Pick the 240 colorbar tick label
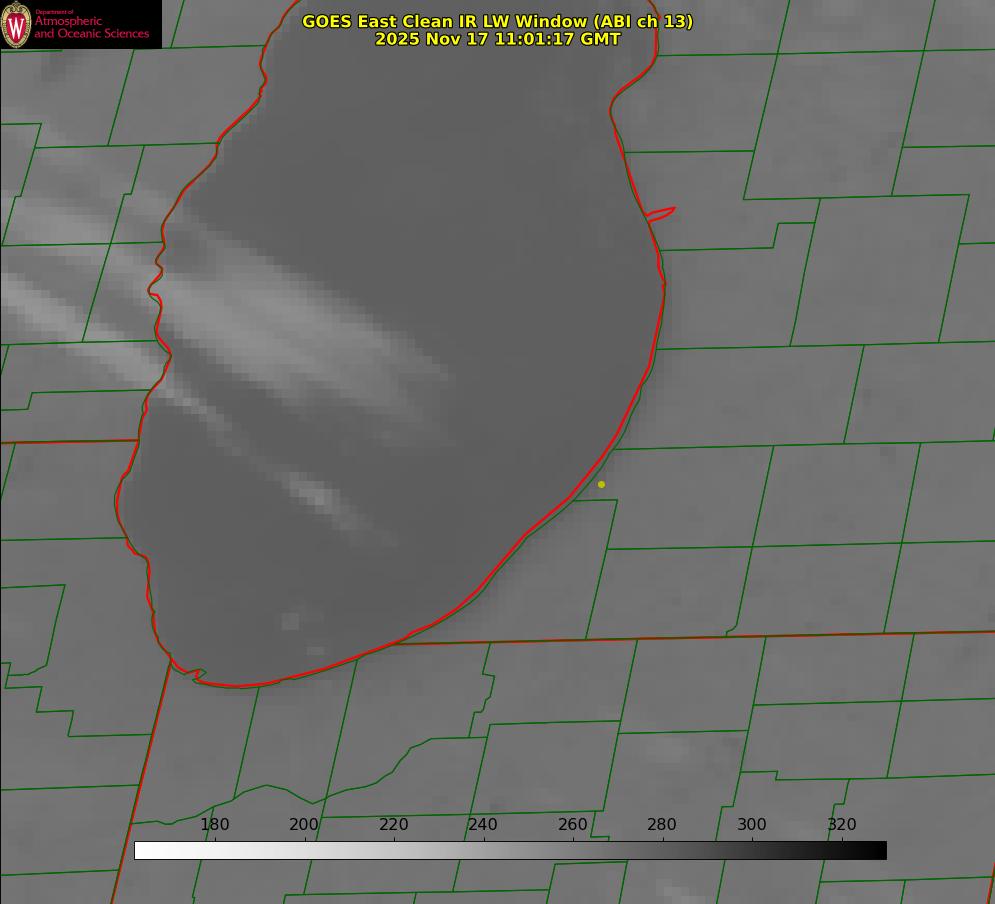Viewport: 995px width, 904px height. (x=483, y=824)
